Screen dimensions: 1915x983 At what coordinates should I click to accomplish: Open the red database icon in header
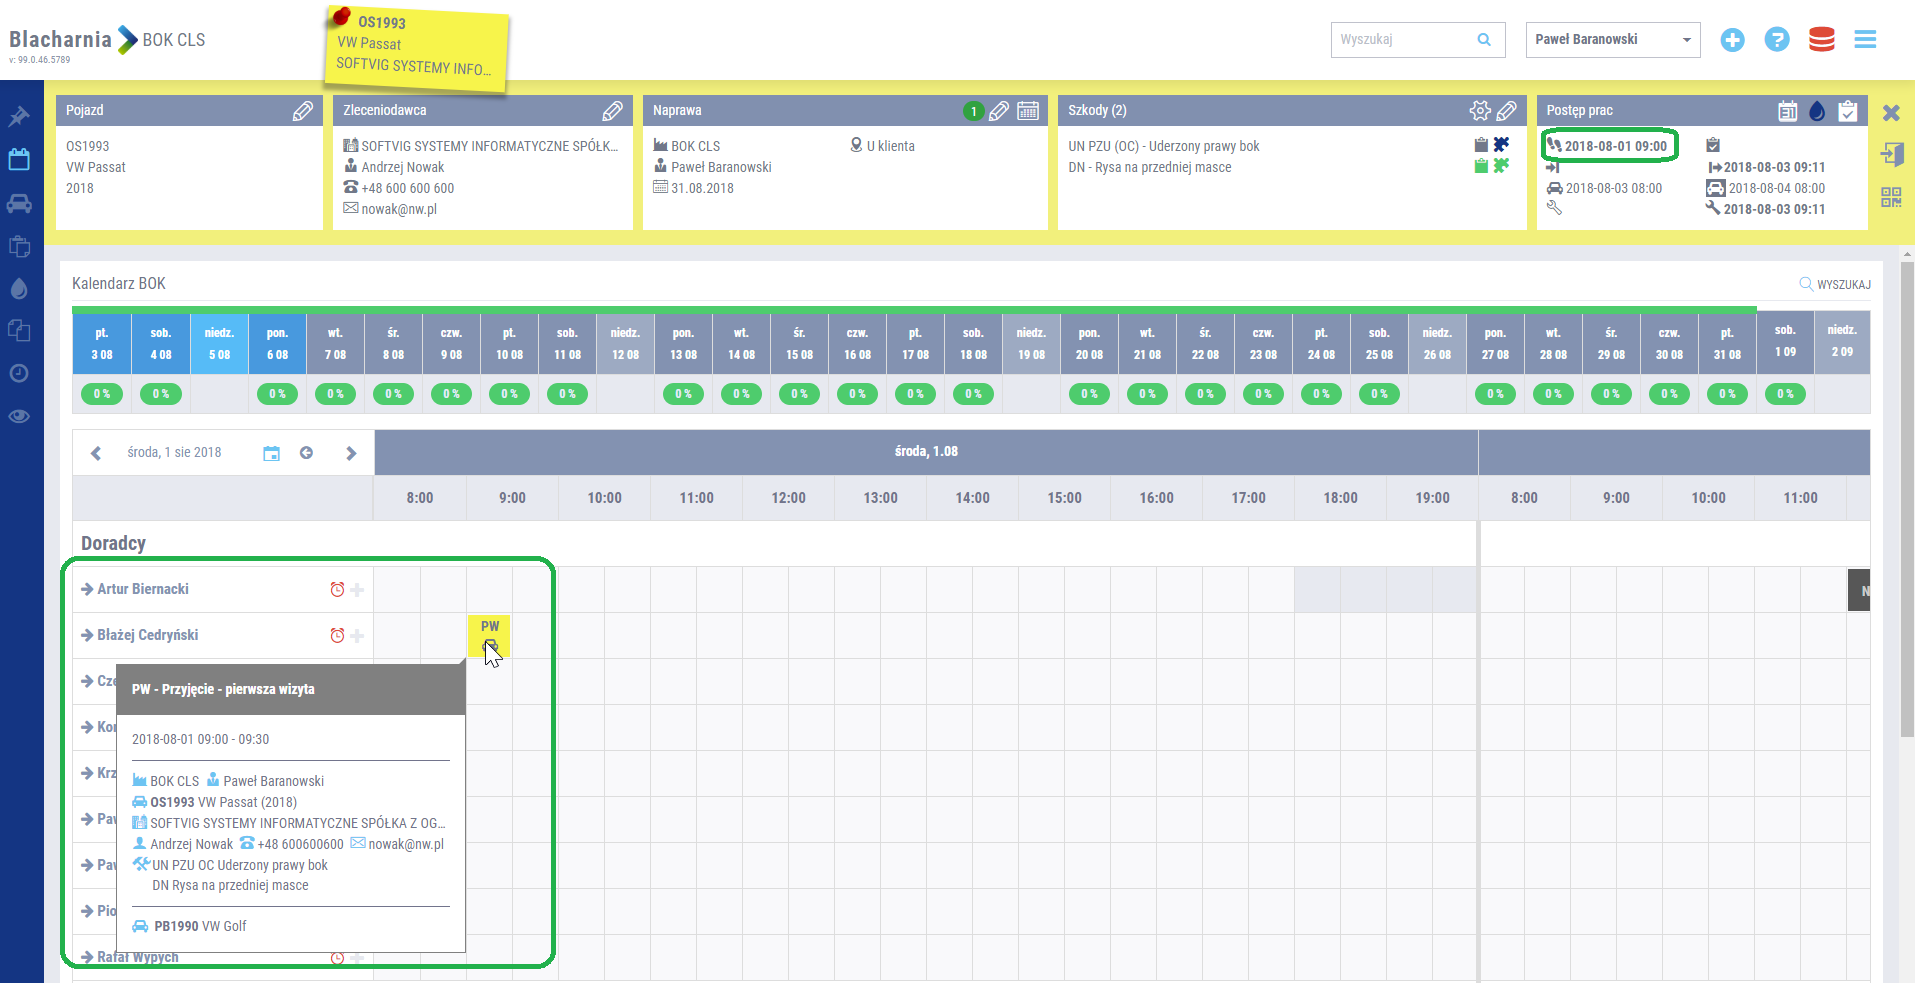tap(1821, 40)
